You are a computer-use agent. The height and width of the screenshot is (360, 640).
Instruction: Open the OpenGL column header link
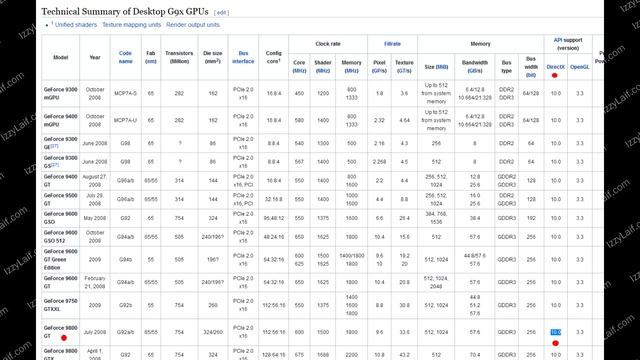point(580,67)
